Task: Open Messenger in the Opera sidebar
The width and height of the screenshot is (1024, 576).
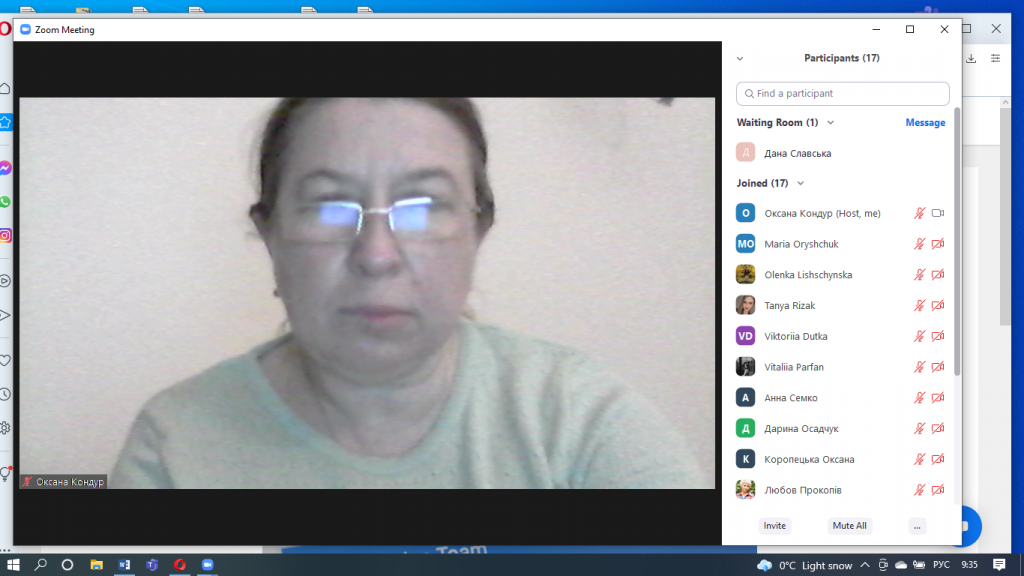Action: click(6, 168)
